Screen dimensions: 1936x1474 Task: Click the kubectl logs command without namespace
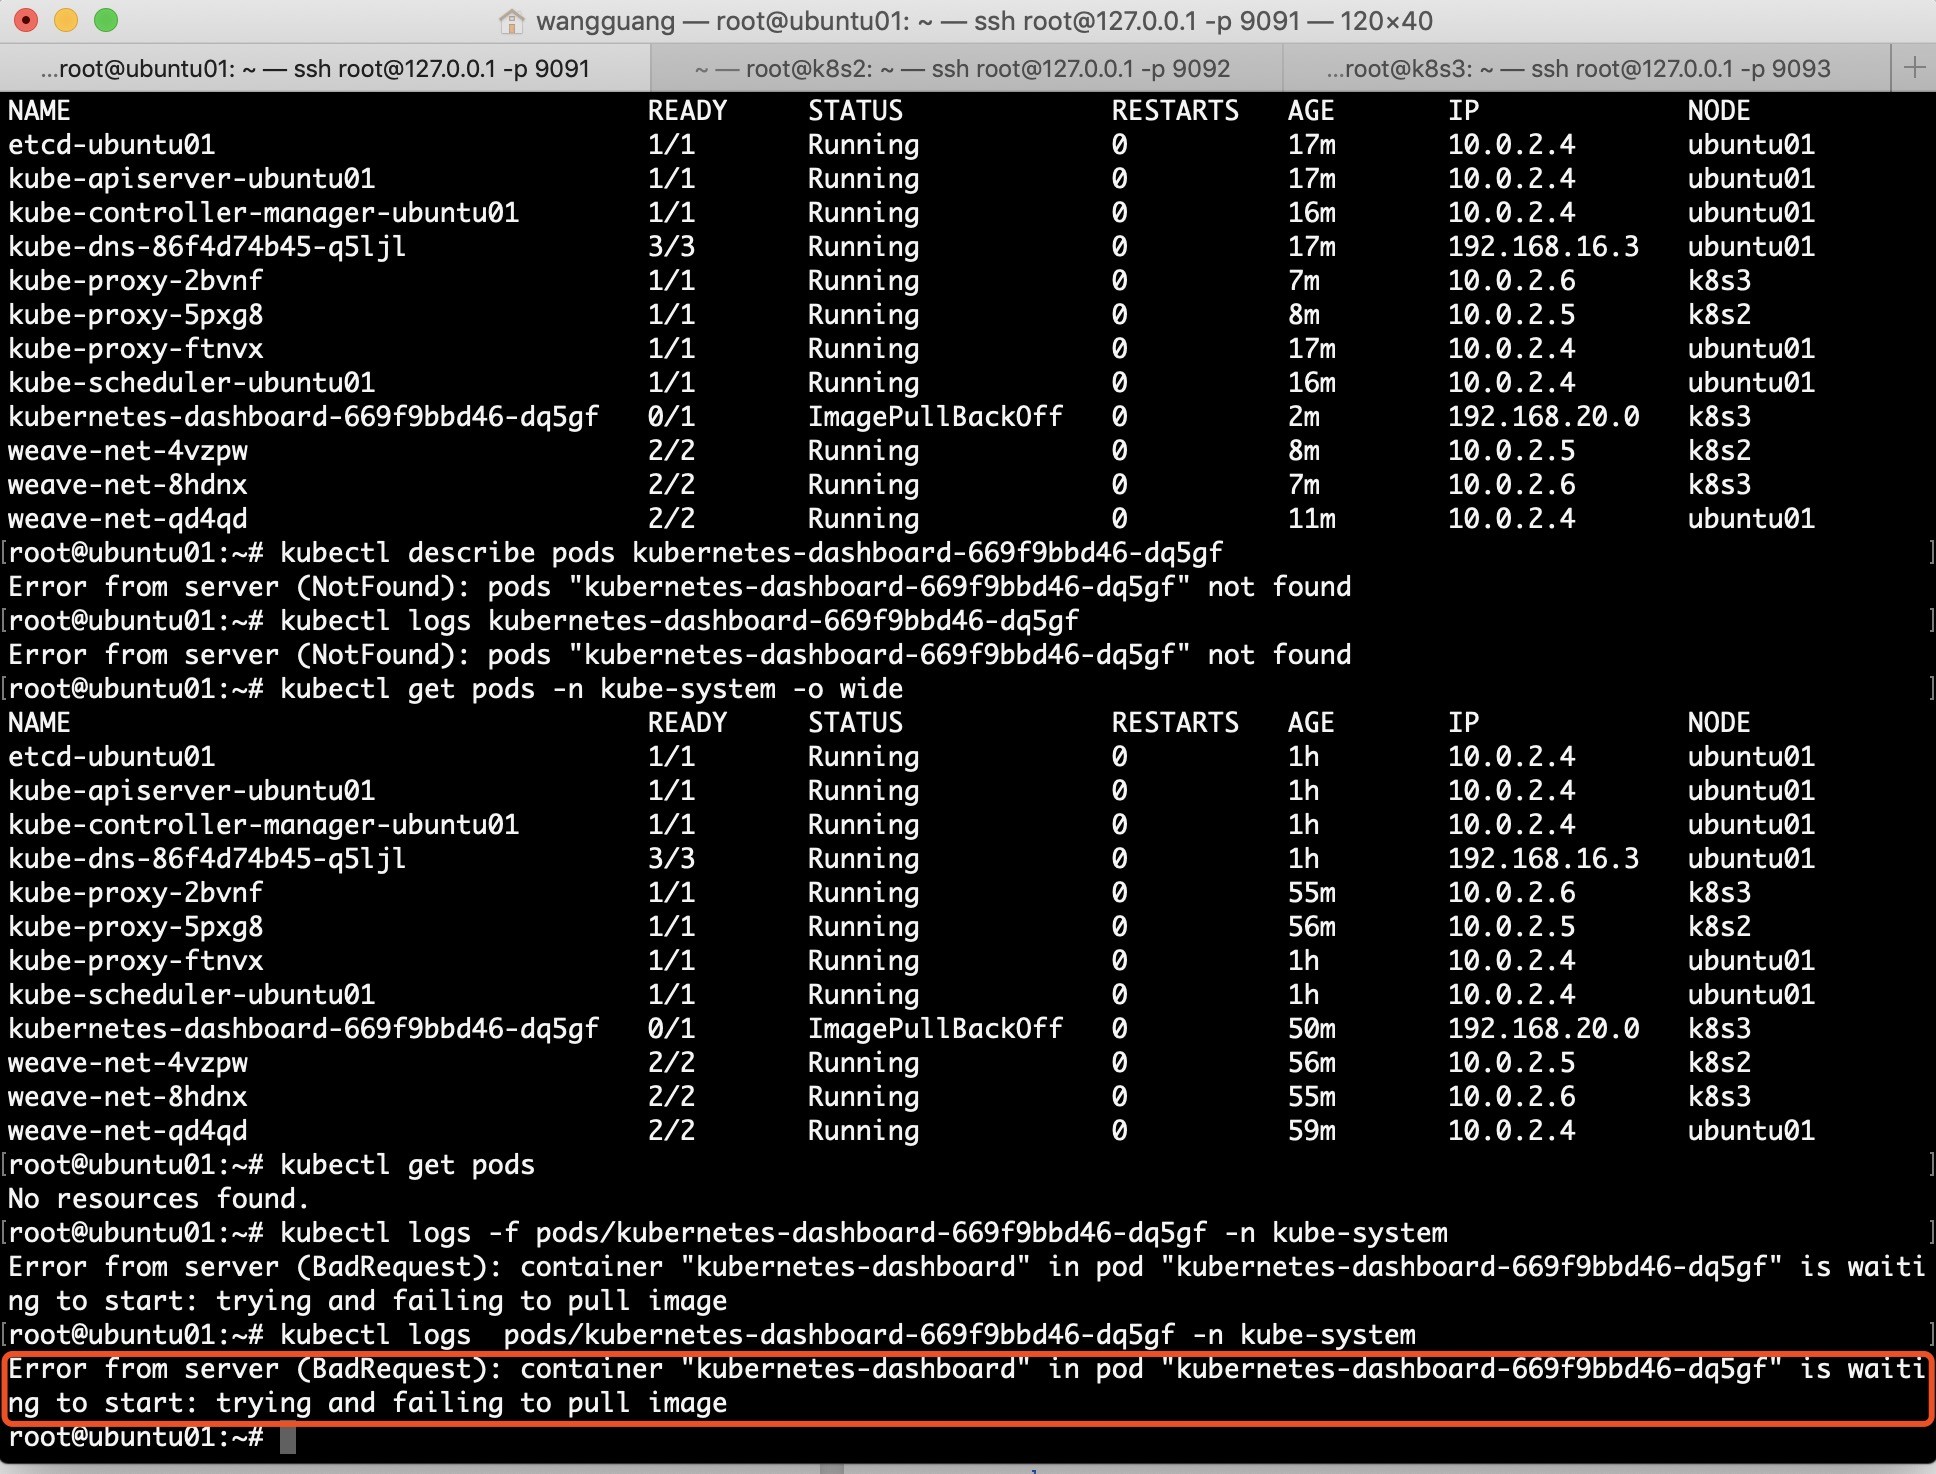(x=679, y=621)
